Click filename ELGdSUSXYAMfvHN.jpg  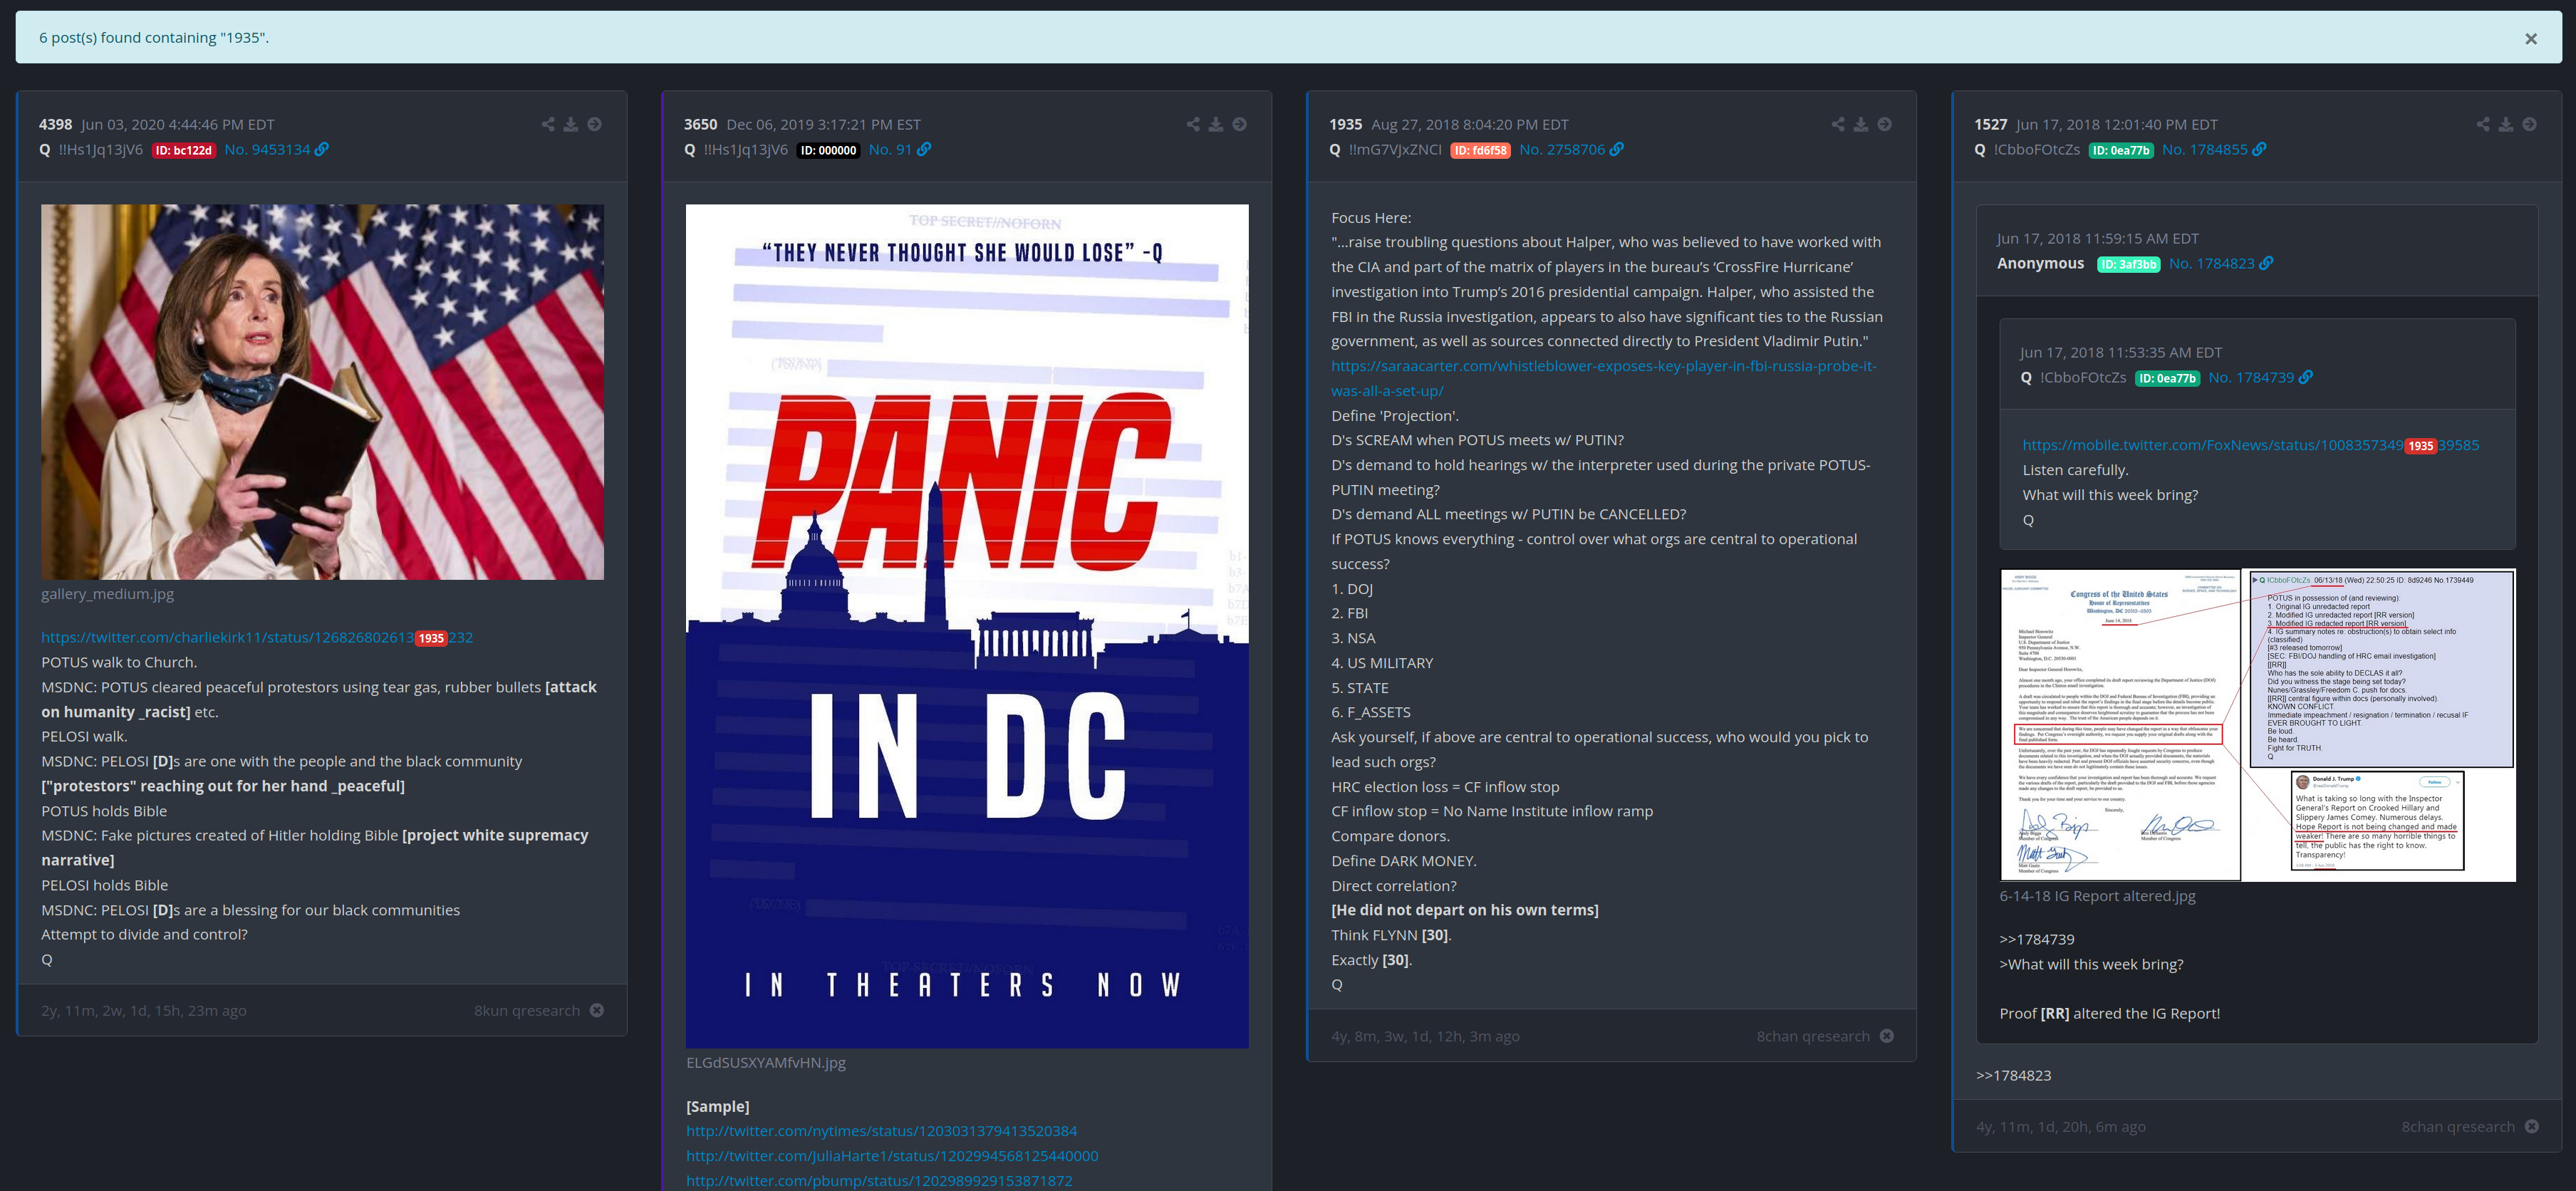766,1062
